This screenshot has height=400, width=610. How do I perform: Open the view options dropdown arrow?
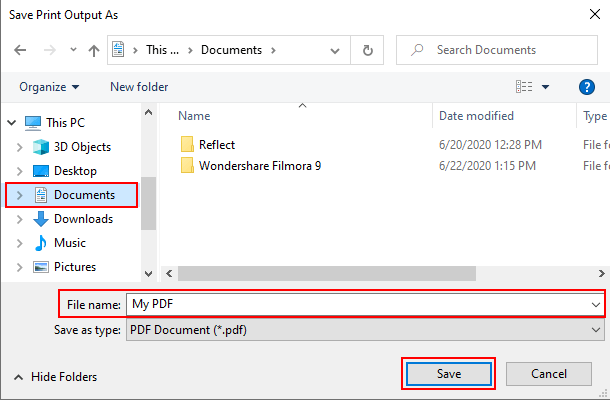click(x=545, y=87)
